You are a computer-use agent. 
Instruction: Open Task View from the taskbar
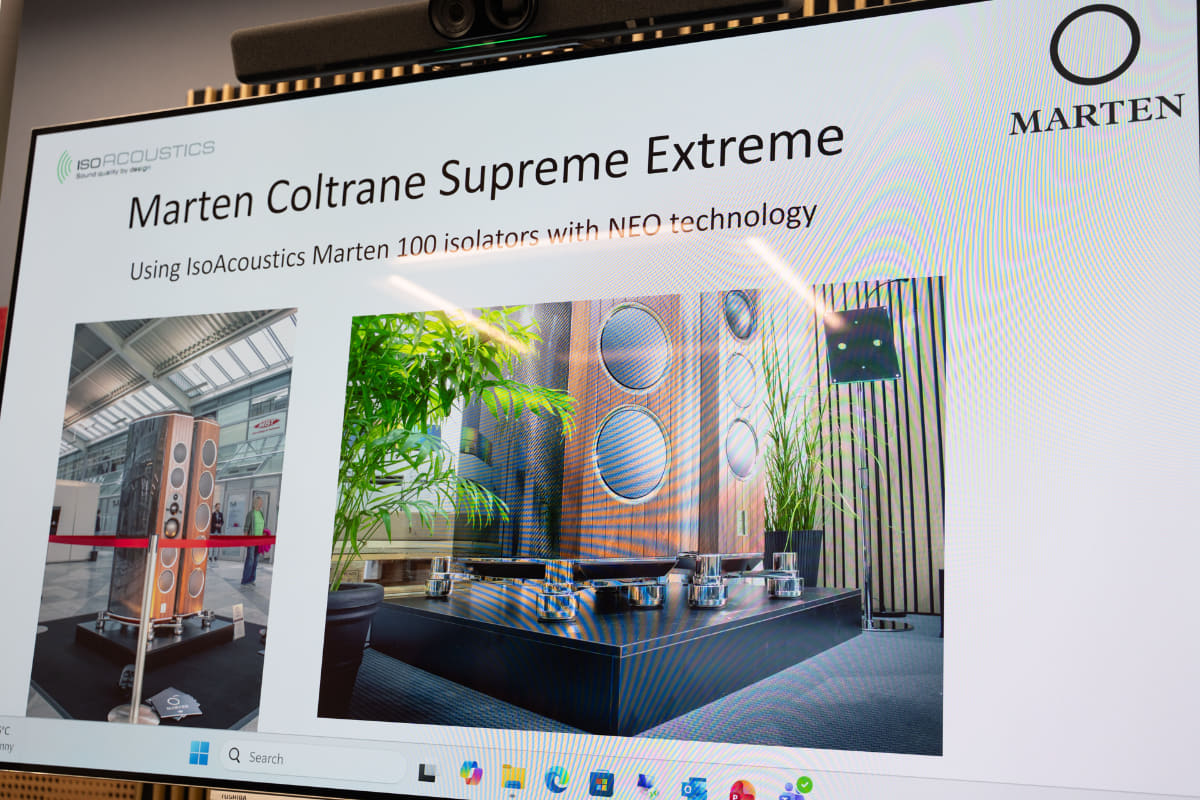(427, 771)
